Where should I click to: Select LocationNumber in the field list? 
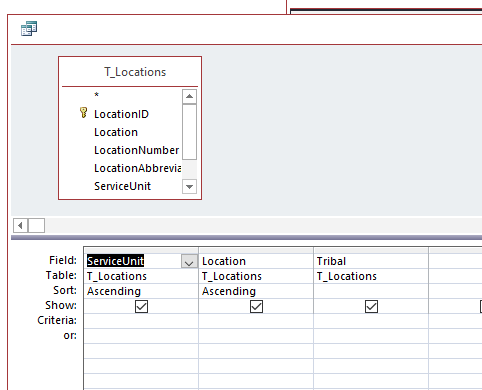[x=137, y=150]
